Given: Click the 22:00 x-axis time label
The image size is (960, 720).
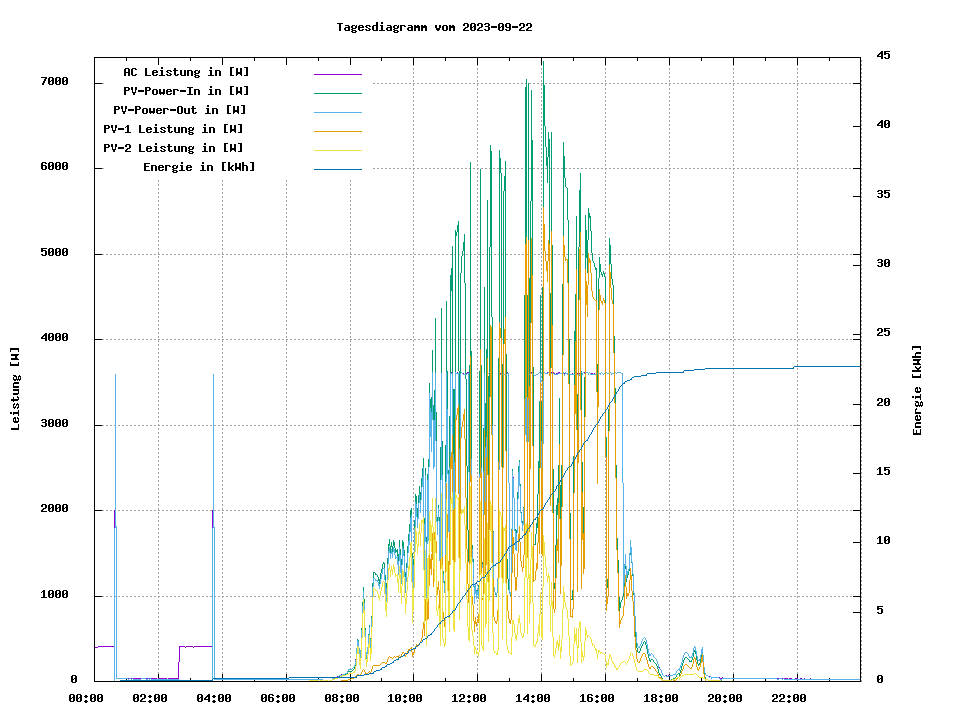Looking at the screenshot, I should click(x=788, y=699).
